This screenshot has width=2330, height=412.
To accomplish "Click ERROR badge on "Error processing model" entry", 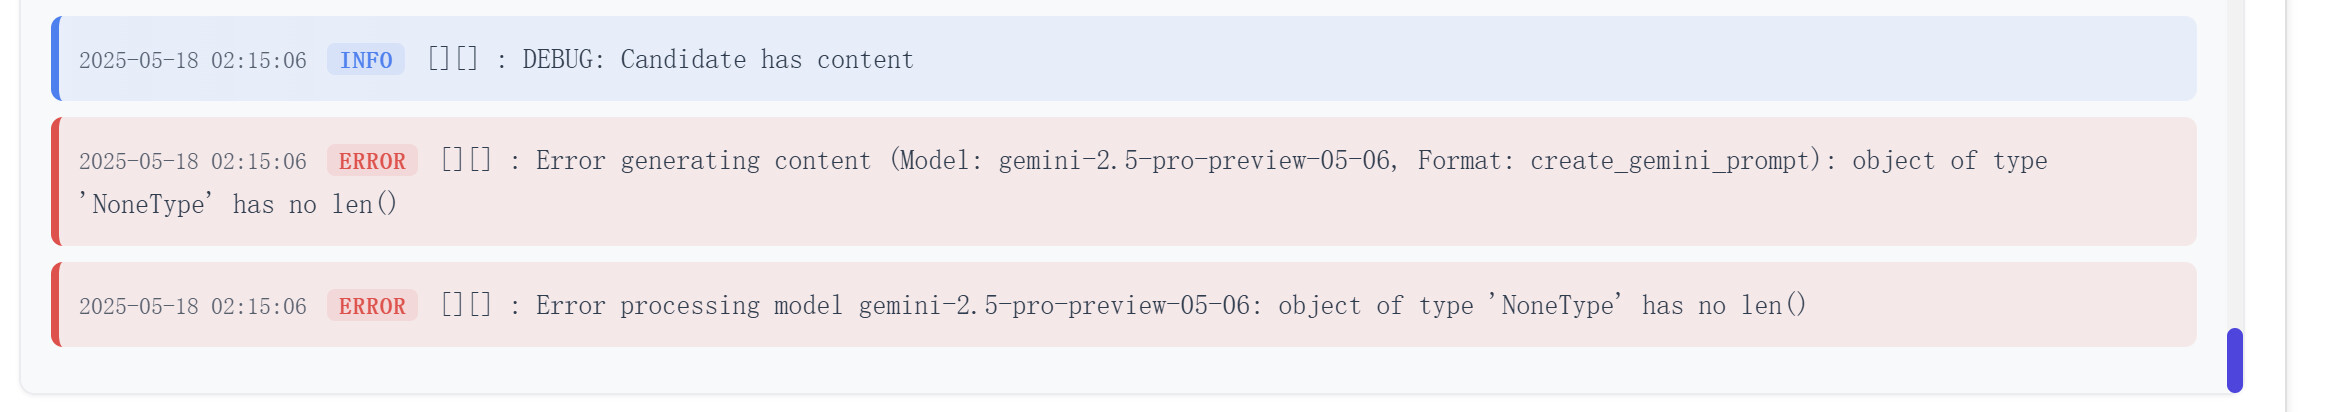I will (x=372, y=306).
